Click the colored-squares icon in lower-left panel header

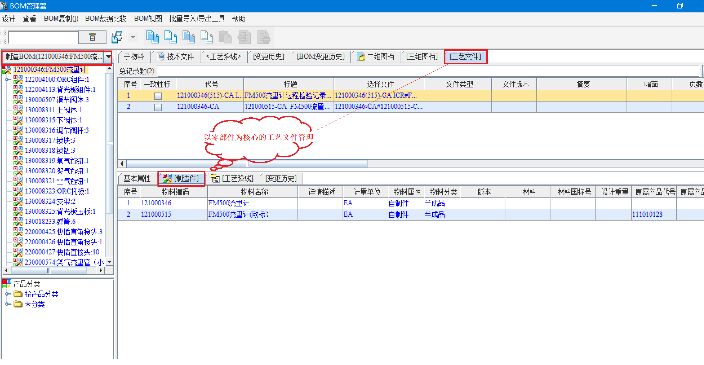6,283
